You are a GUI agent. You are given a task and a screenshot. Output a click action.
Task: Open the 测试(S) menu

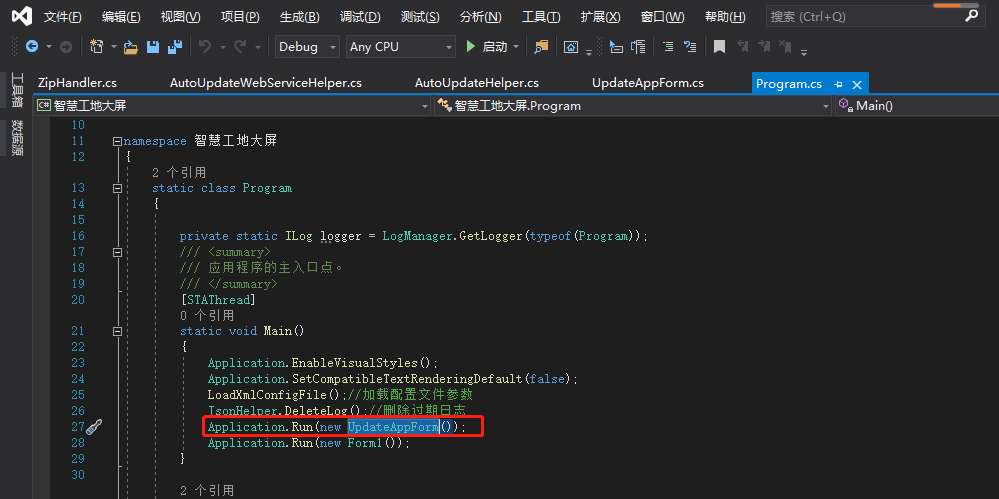(420, 17)
